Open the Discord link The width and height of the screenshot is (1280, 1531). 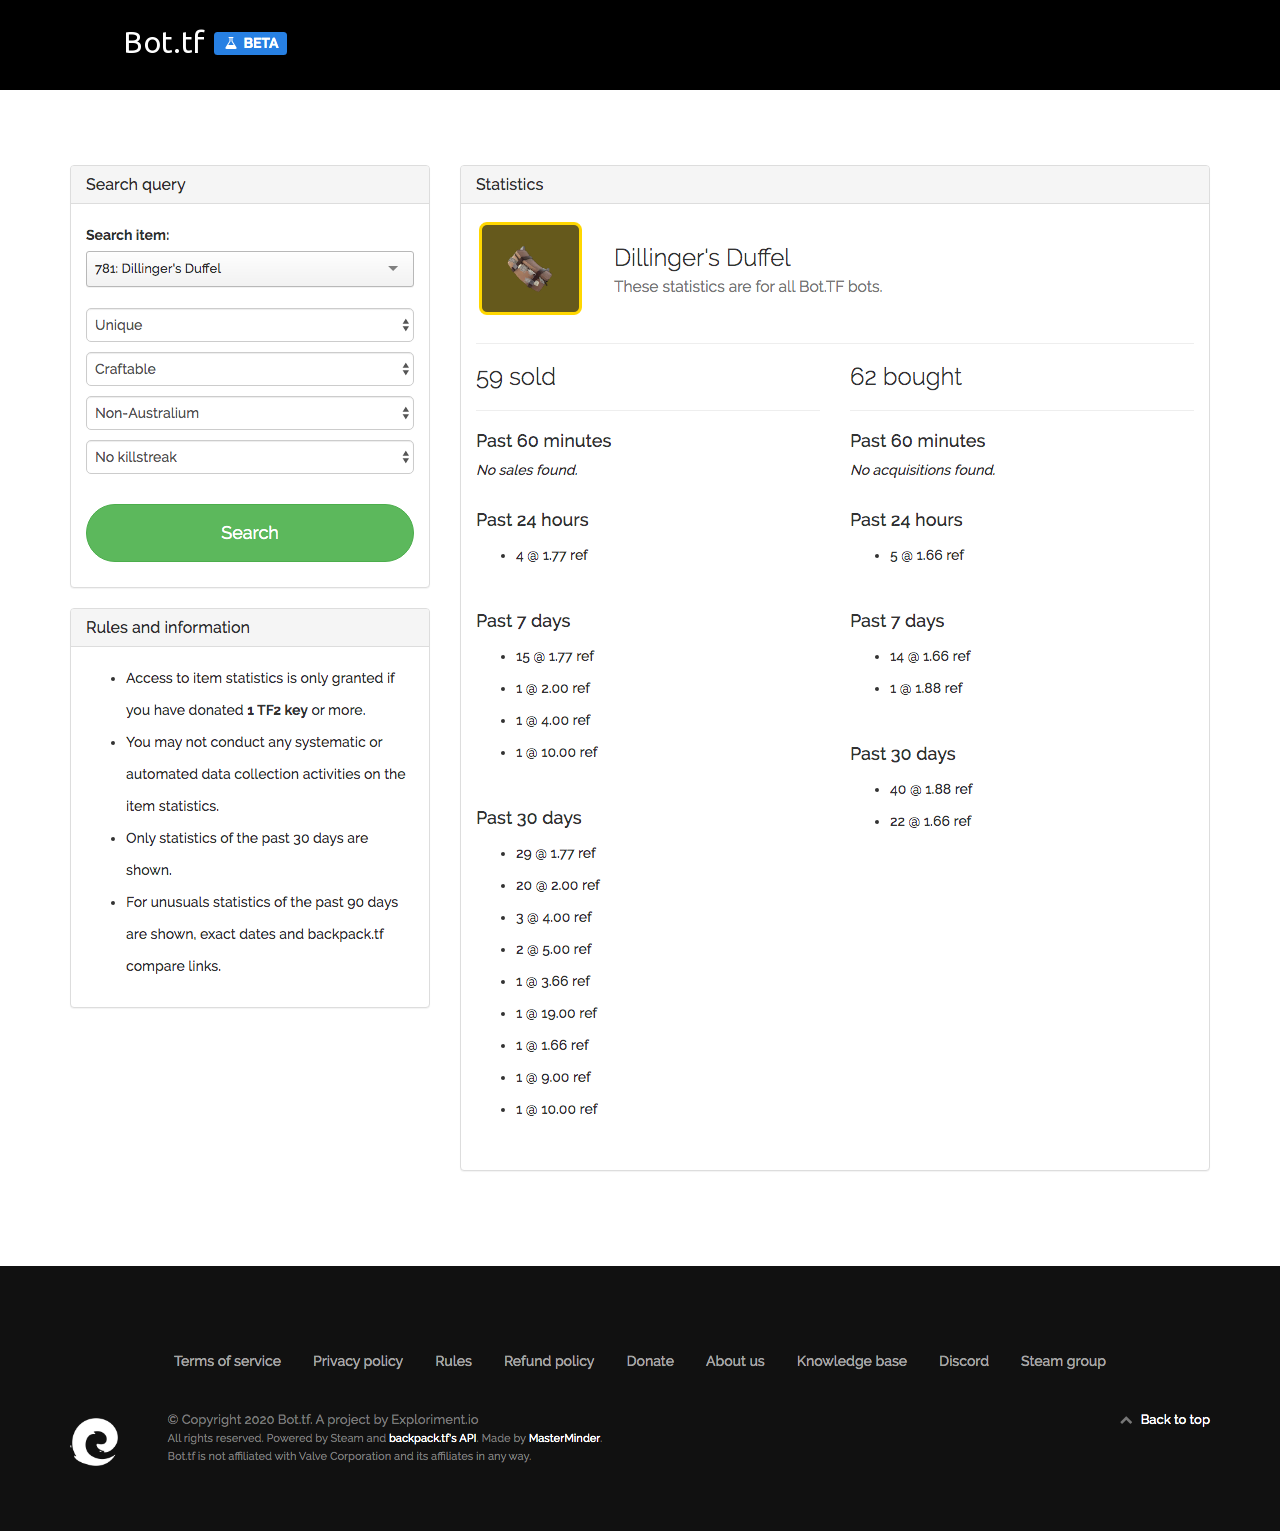(964, 1361)
